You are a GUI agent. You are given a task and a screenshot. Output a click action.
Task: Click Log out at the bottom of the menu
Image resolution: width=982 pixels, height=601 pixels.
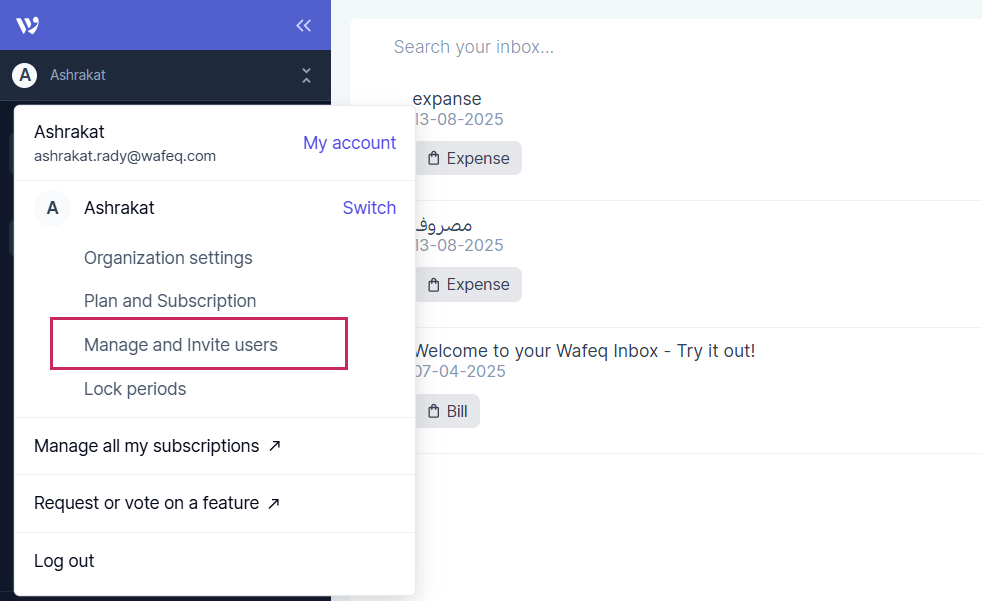pos(63,560)
